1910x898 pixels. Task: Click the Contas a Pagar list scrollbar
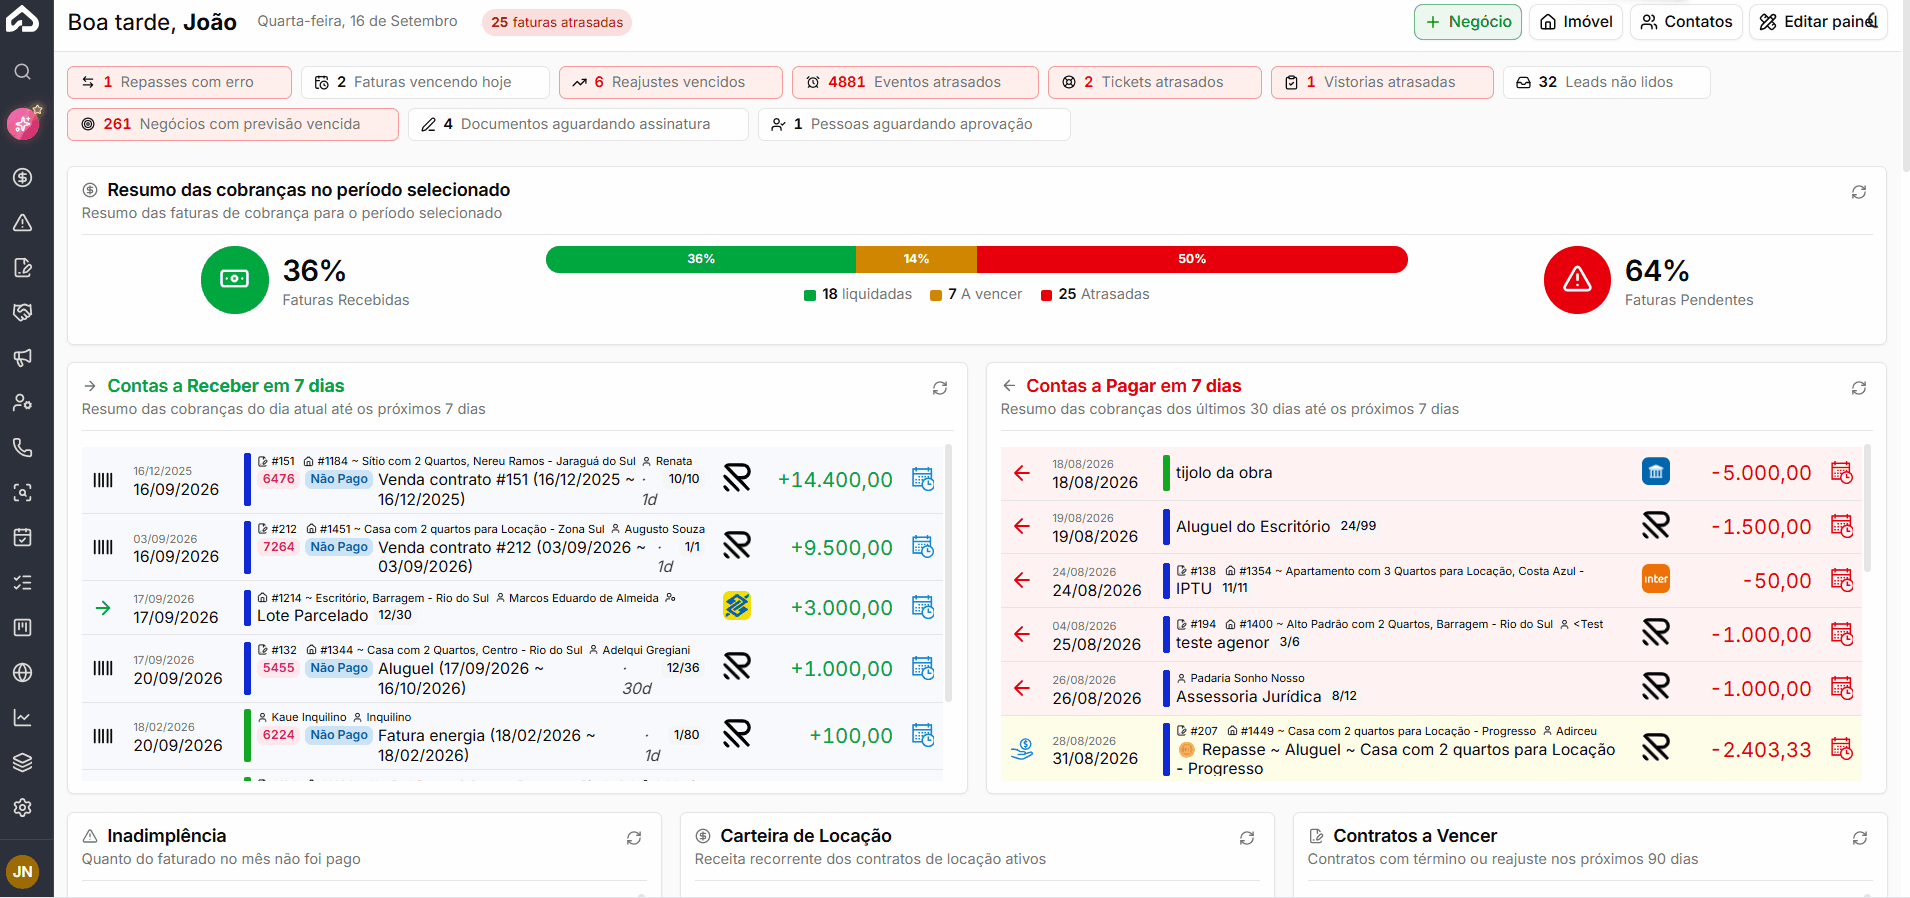[1867, 508]
